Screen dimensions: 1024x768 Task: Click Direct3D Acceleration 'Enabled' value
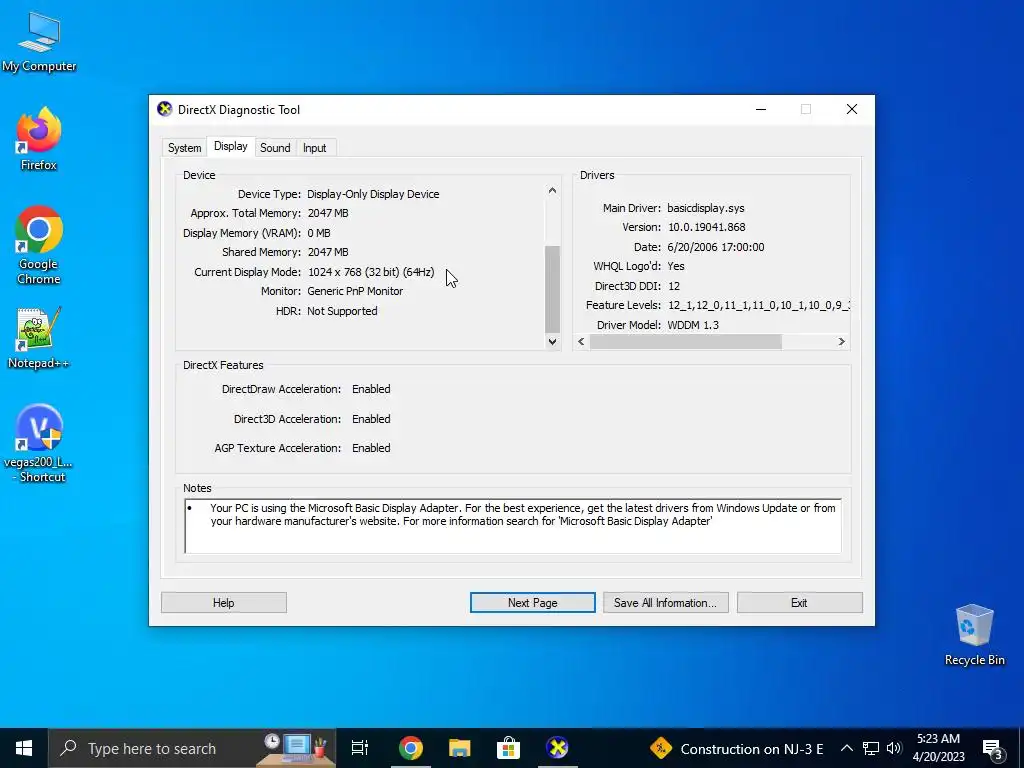[x=371, y=419]
